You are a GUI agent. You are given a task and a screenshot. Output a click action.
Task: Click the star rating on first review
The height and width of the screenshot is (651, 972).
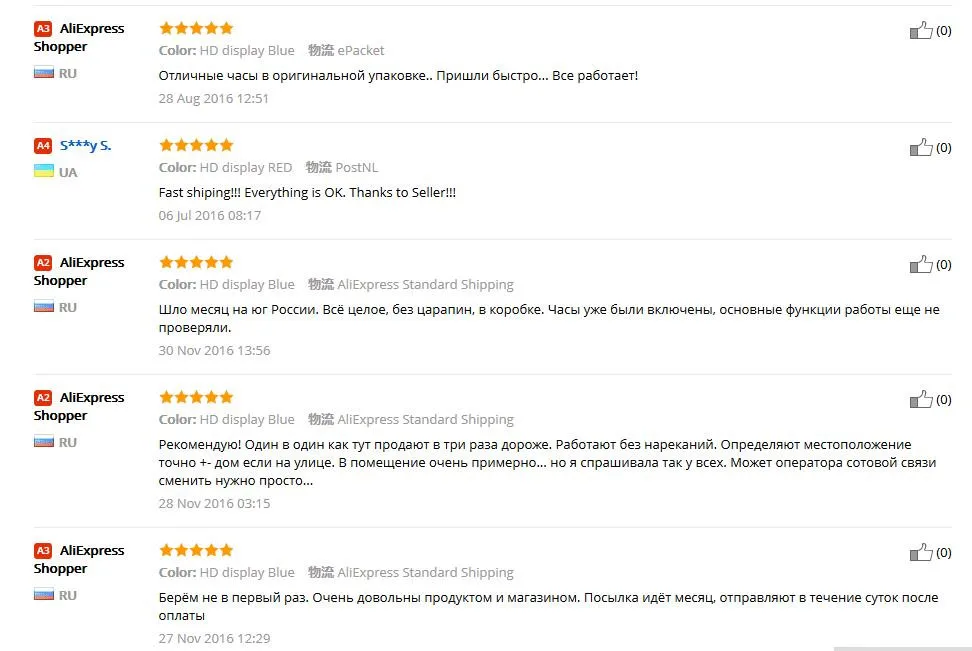(196, 28)
